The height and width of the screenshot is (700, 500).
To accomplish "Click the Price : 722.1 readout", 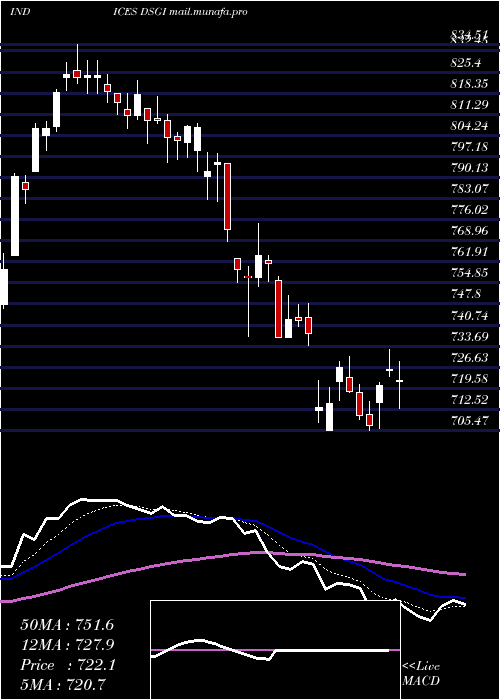I will click(68, 665).
